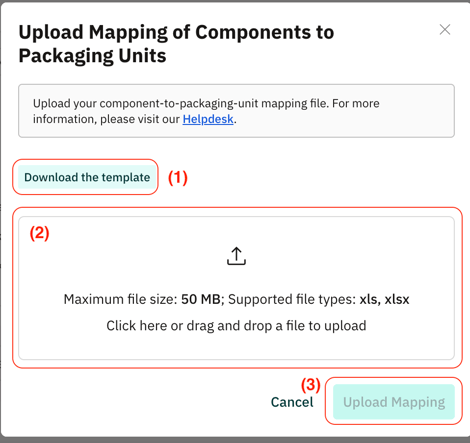The image size is (470, 443).
Task: Select the 'Maximum file size' line
Action: click(x=236, y=299)
